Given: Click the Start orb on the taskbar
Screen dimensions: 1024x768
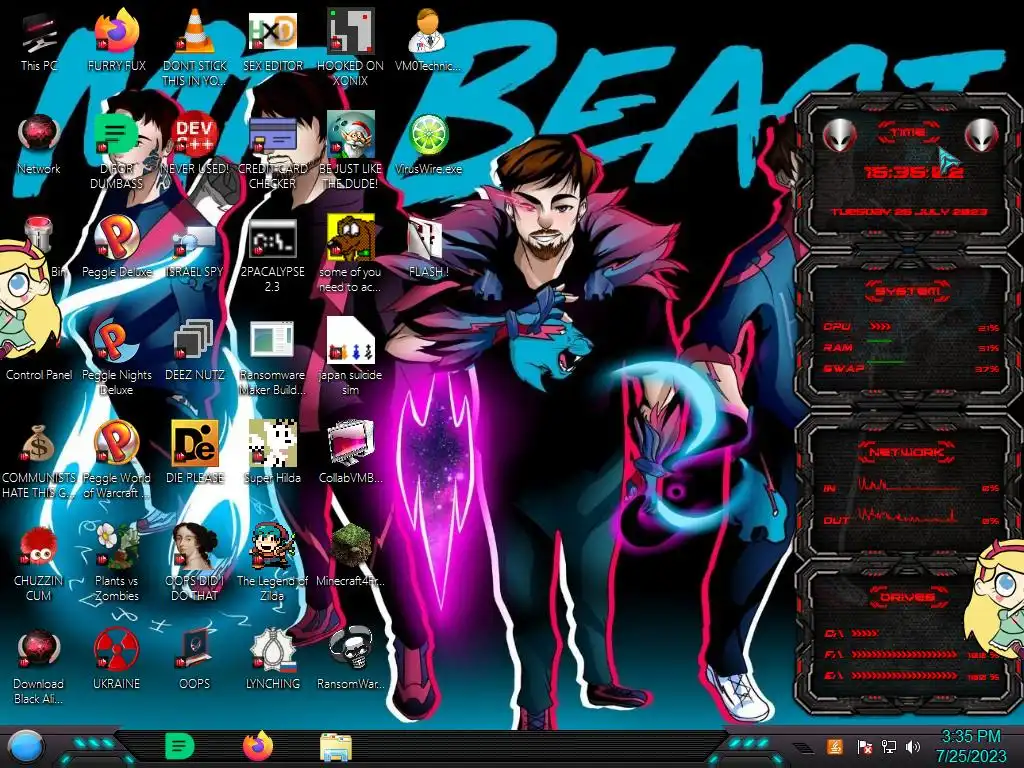Looking at the screenshot, I should [x=24, y=747].
